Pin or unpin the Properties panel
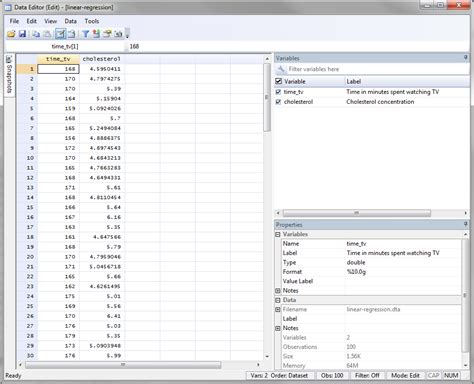474x384 pixels. [466, 224]
